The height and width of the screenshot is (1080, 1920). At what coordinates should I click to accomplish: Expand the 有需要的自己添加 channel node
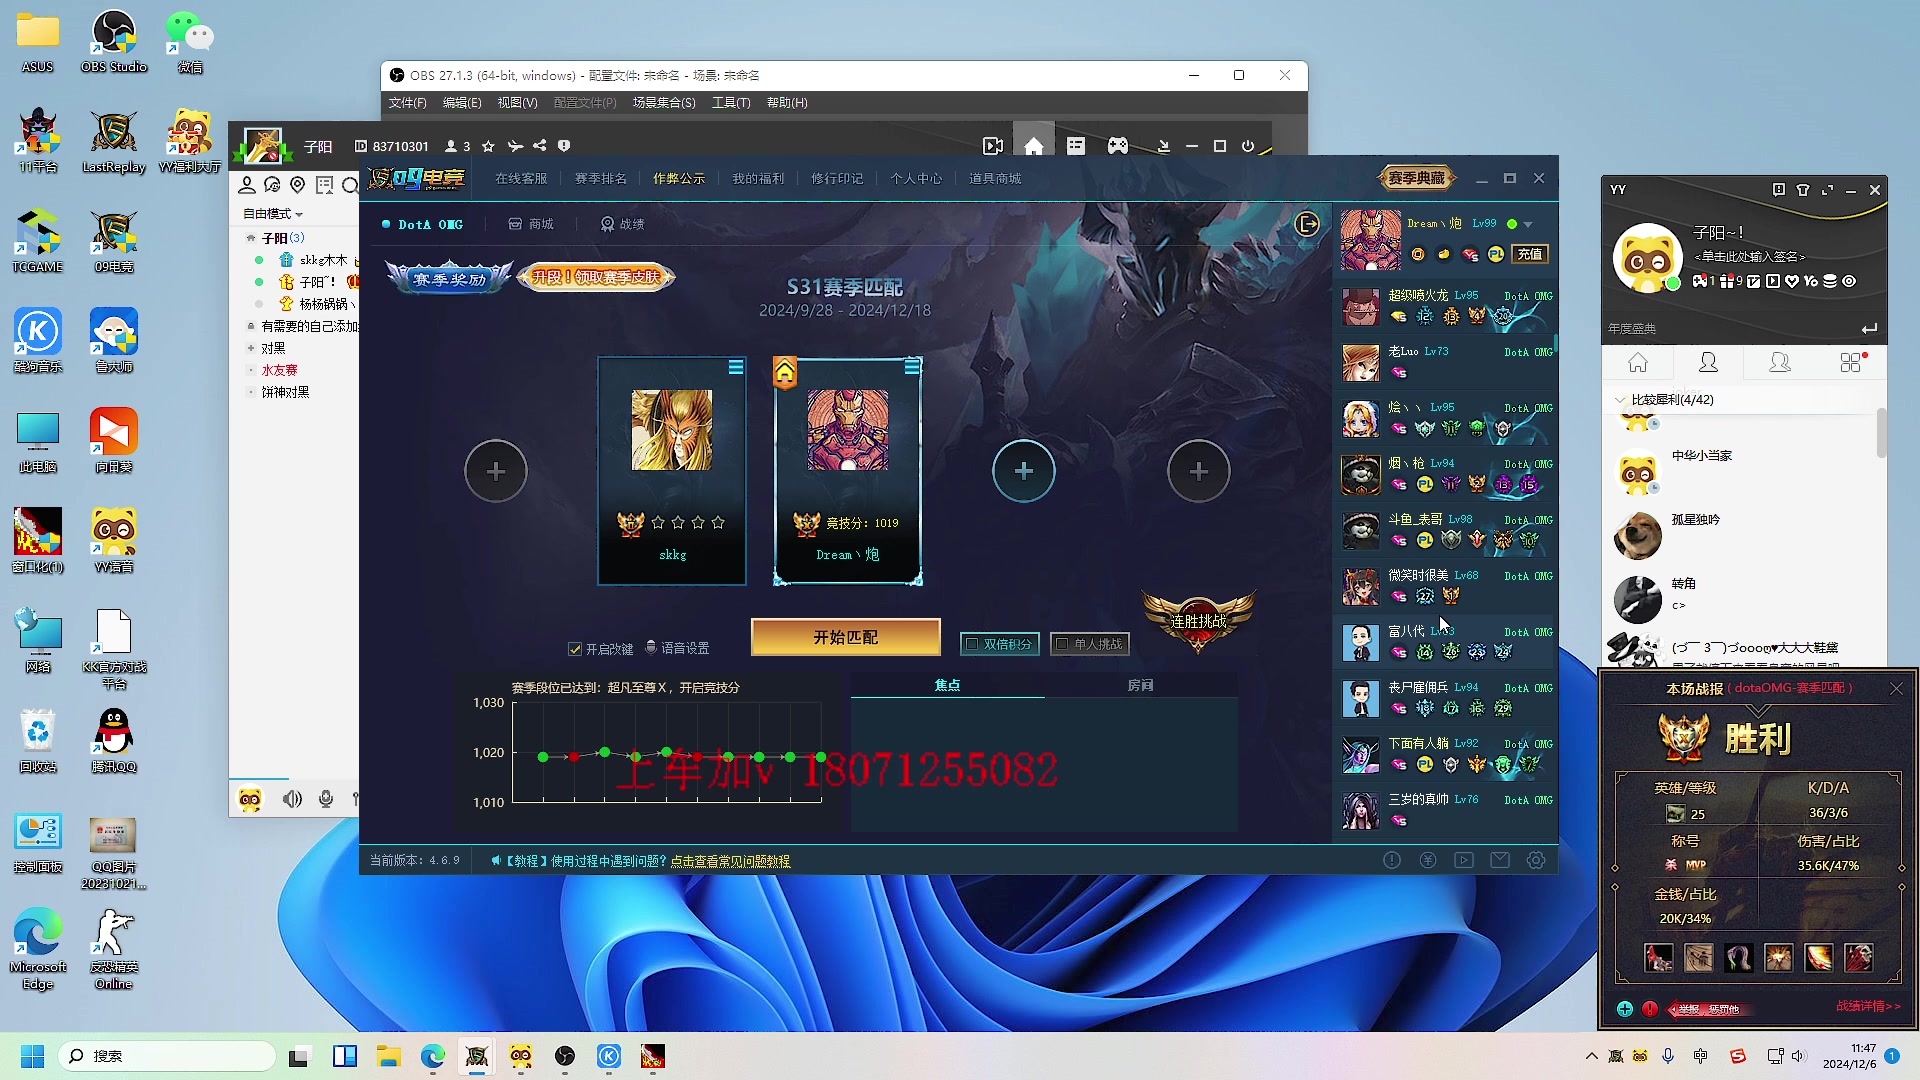[x=251, y=326]
